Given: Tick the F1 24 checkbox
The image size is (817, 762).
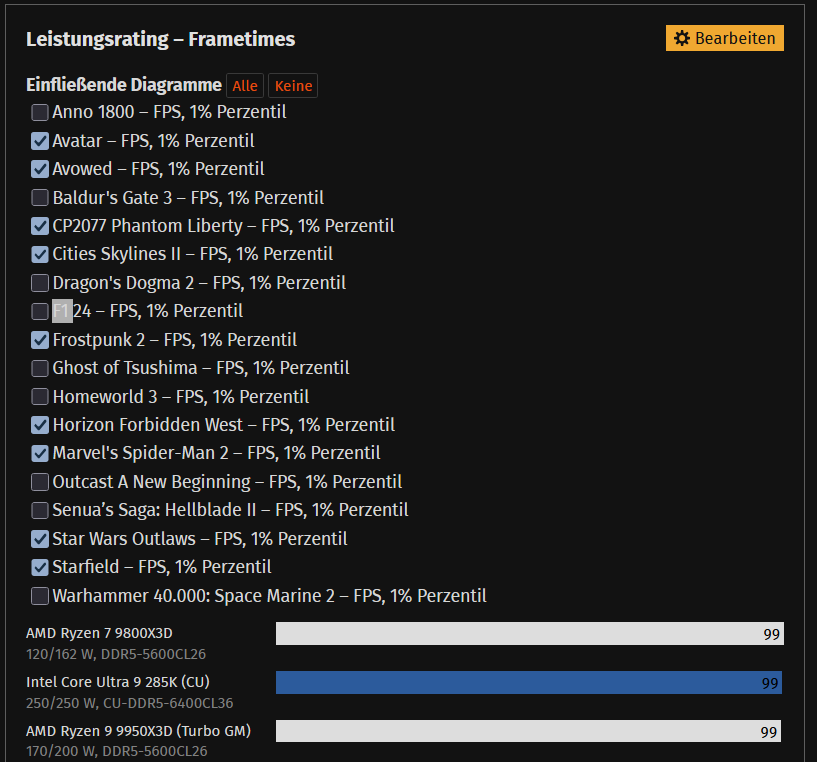Looking at the screenshot, I should 40,311.
